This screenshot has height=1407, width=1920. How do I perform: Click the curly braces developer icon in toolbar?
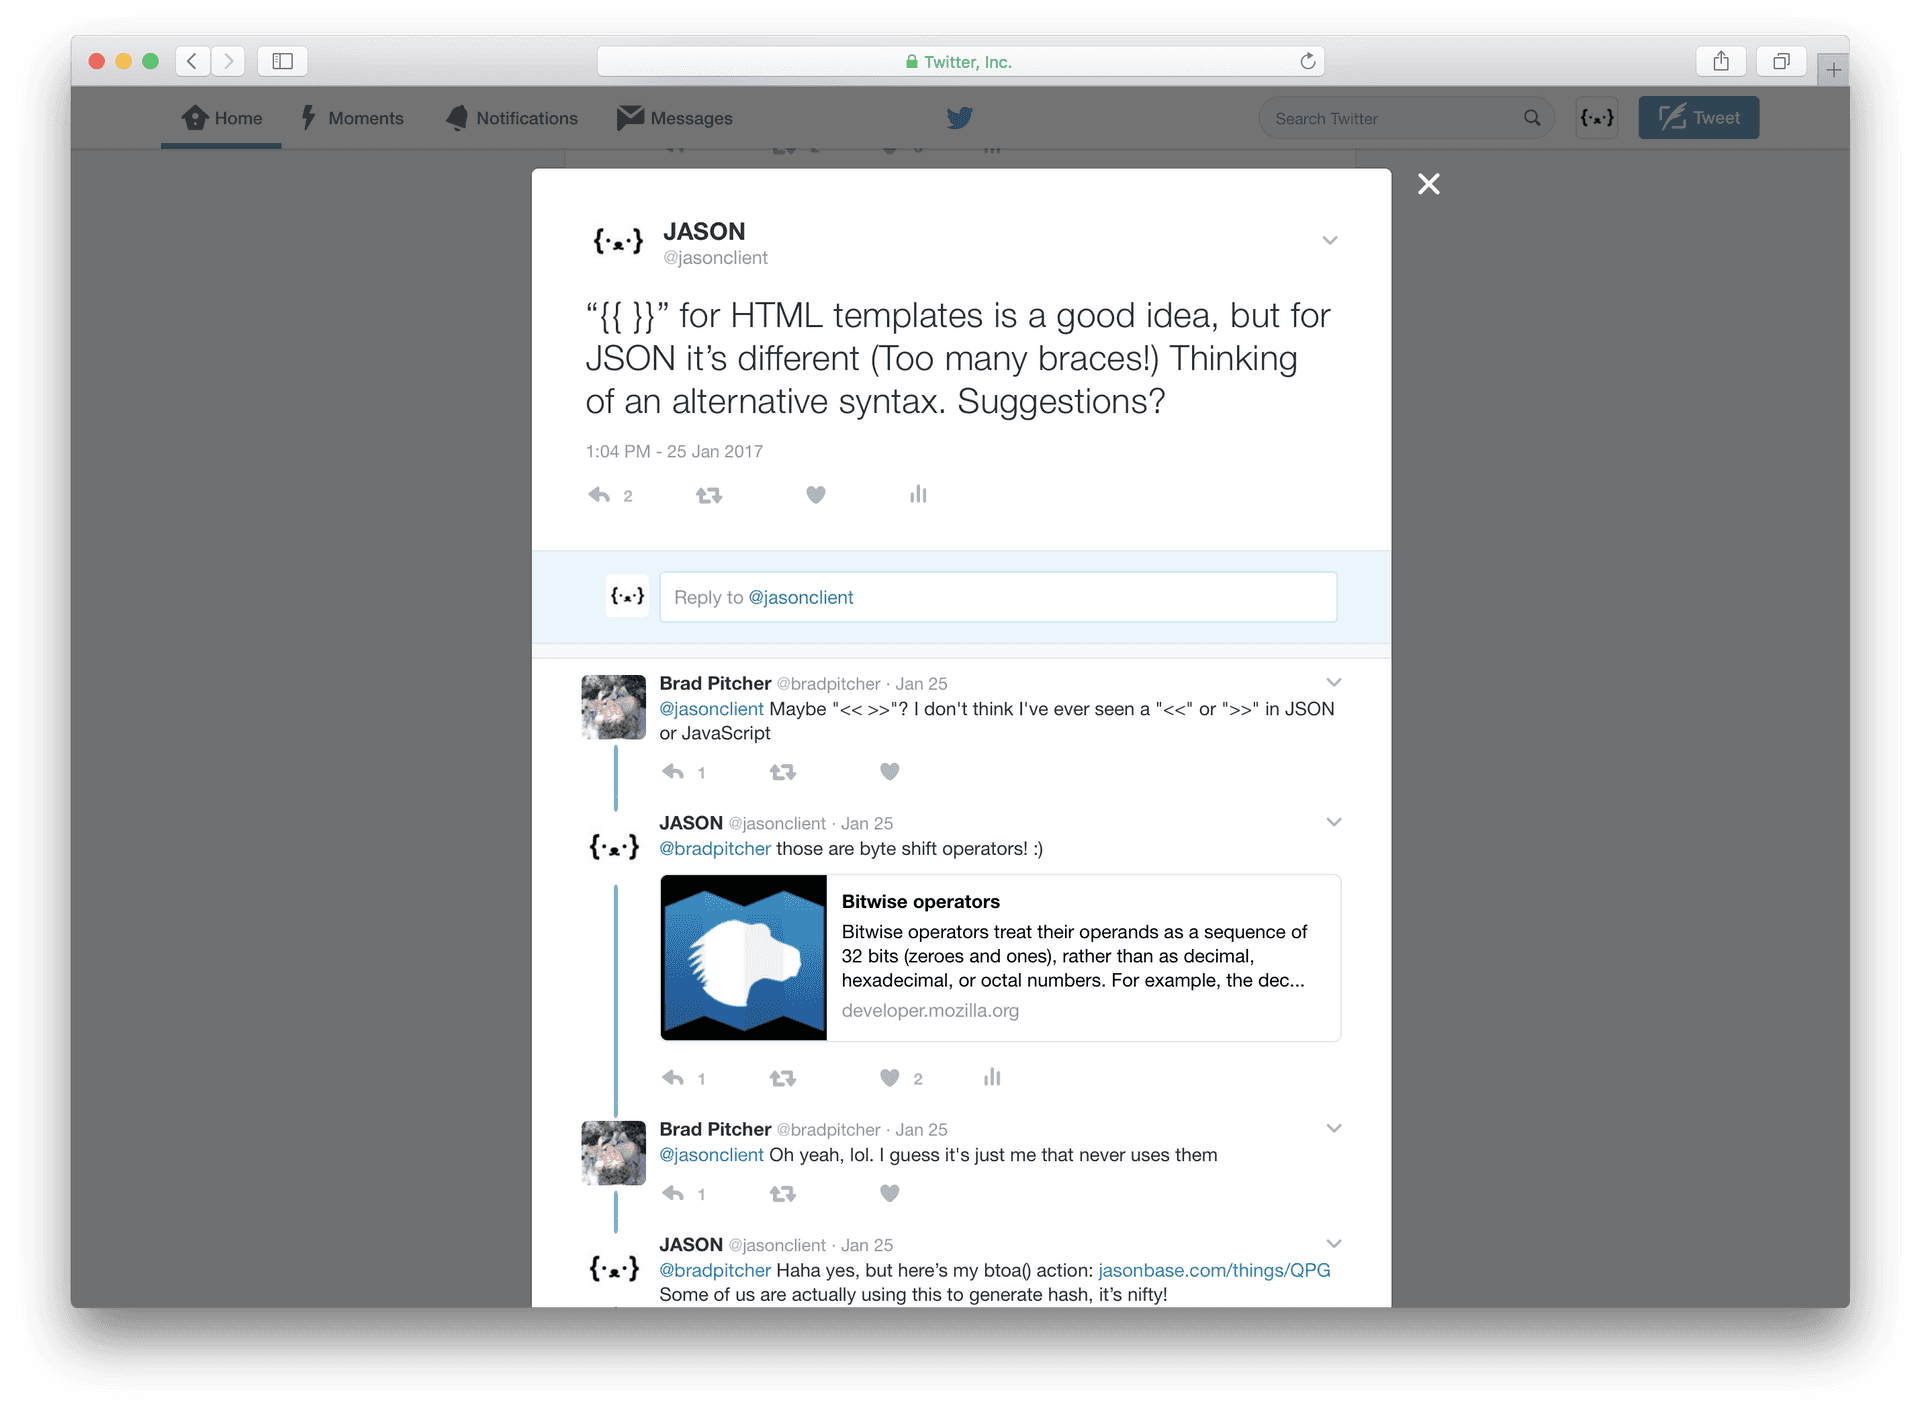coord(1595,118)
